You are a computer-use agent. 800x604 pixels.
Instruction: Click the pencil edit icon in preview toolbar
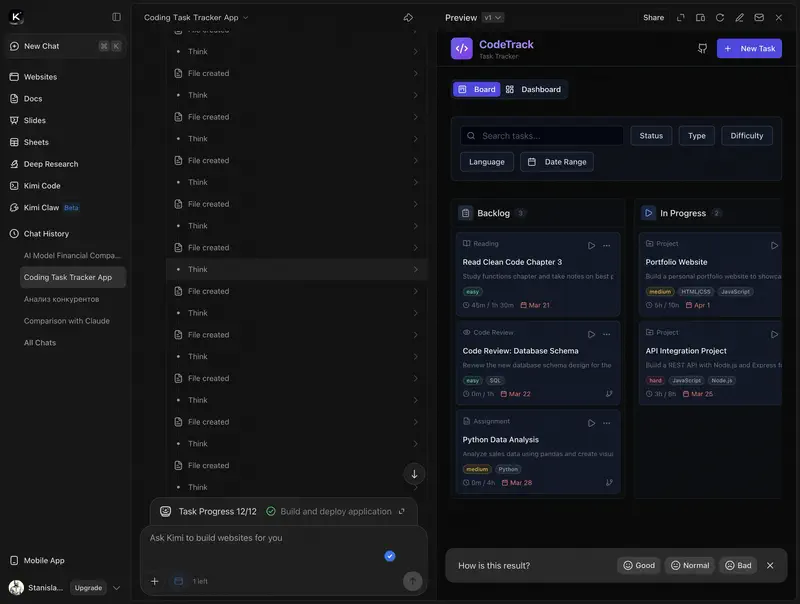(740, 17)
